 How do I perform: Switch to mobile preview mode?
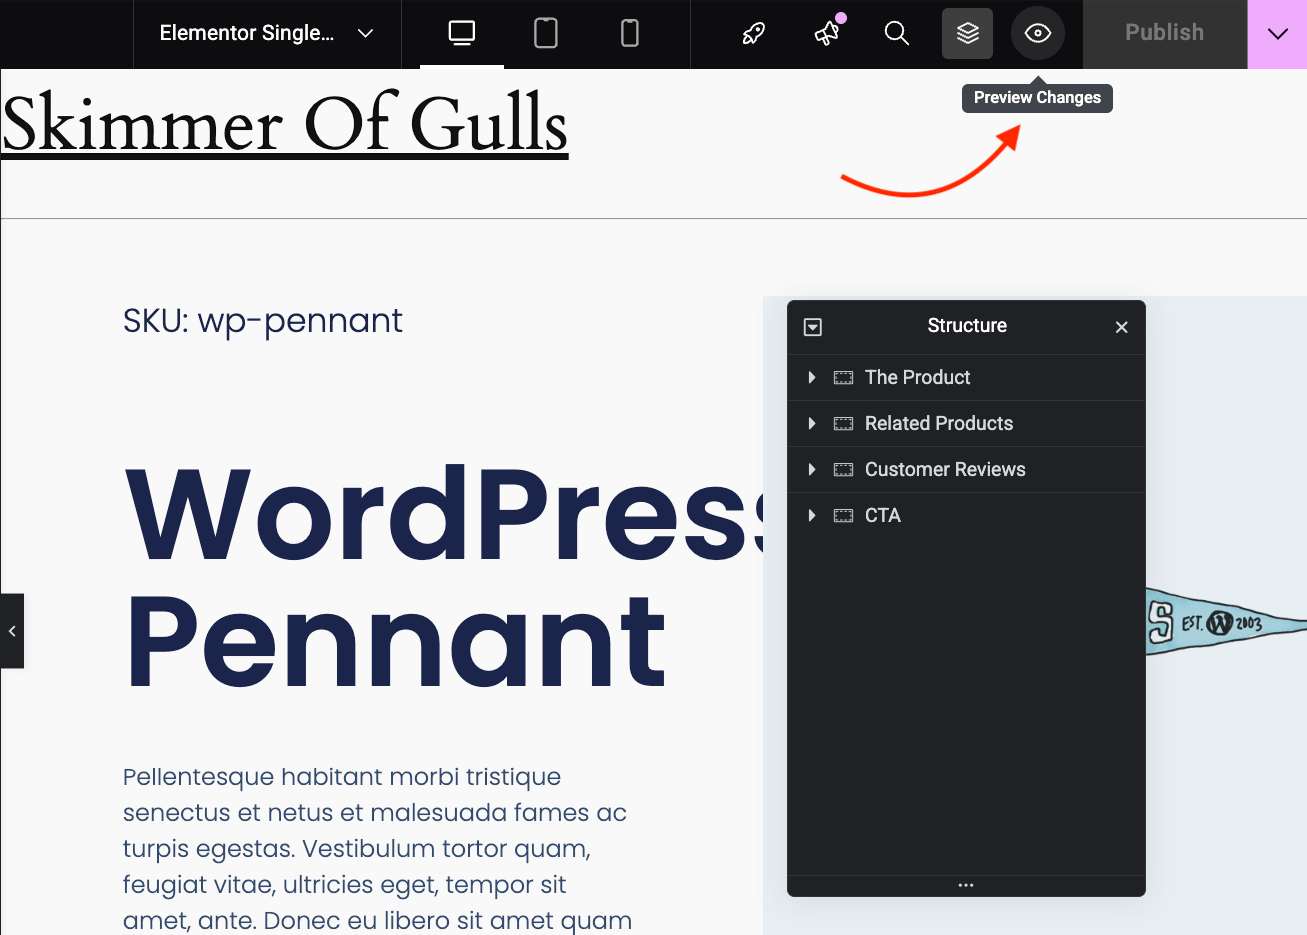tap(629, 33)
